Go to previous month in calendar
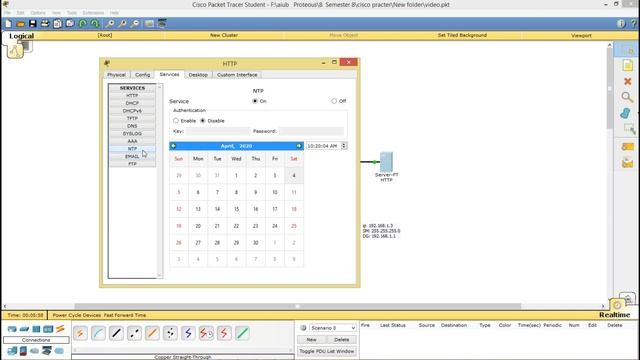The width and height of the screenshot is (640, 360). 173,146
